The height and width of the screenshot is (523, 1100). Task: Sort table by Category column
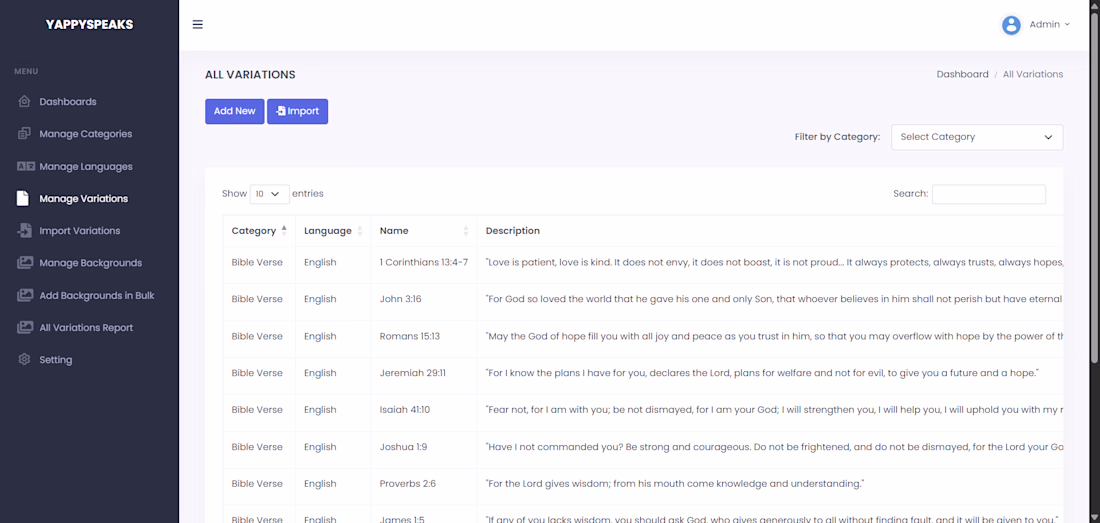tap(259, 231)
